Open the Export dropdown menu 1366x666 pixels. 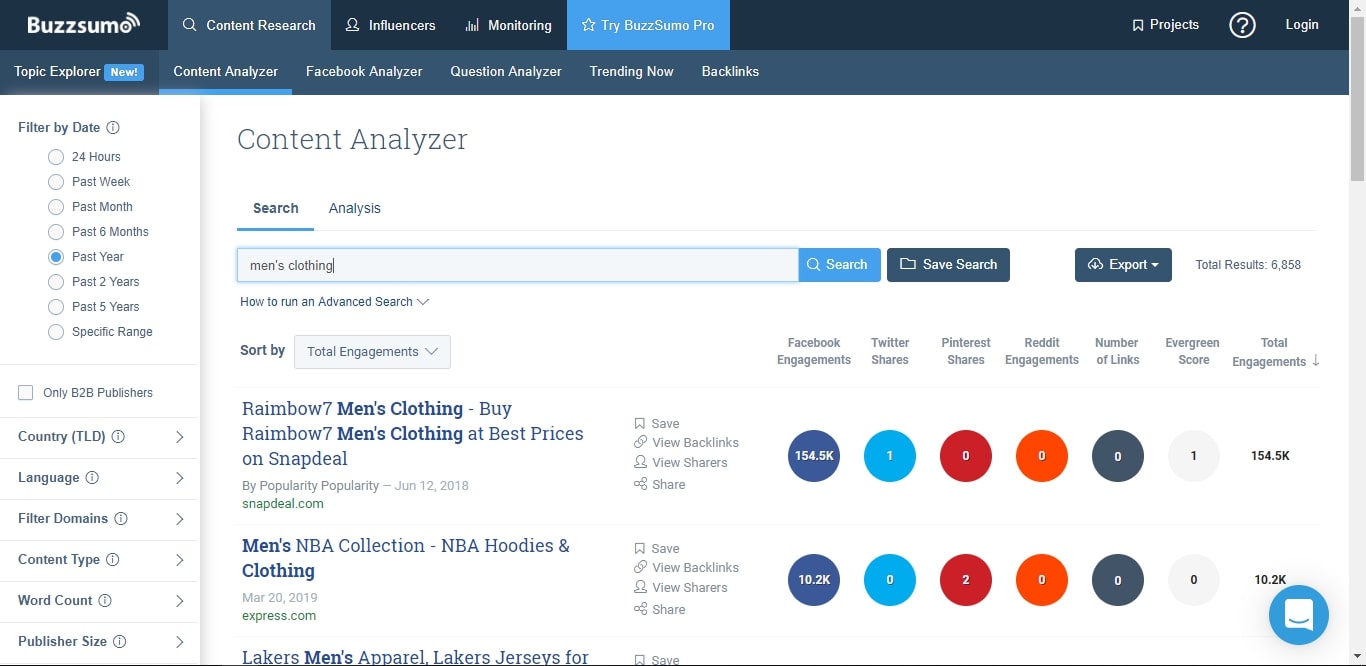(x=1122, y=265)
